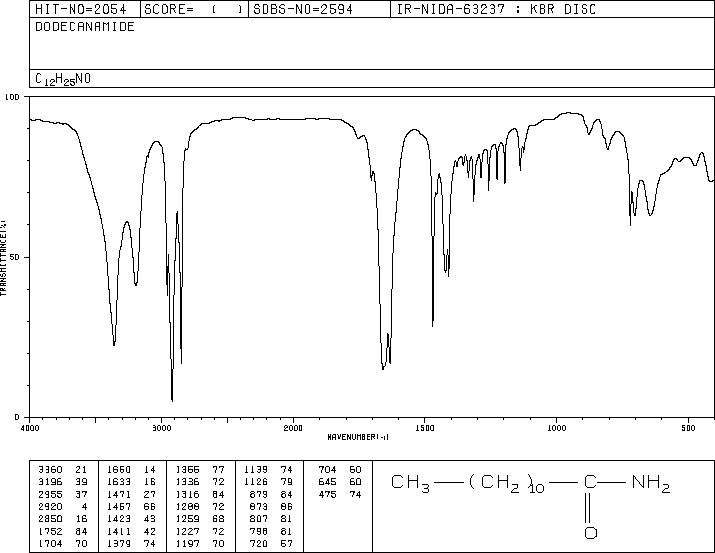Click the 3000 wavenumber axis label

coord(161,428)
